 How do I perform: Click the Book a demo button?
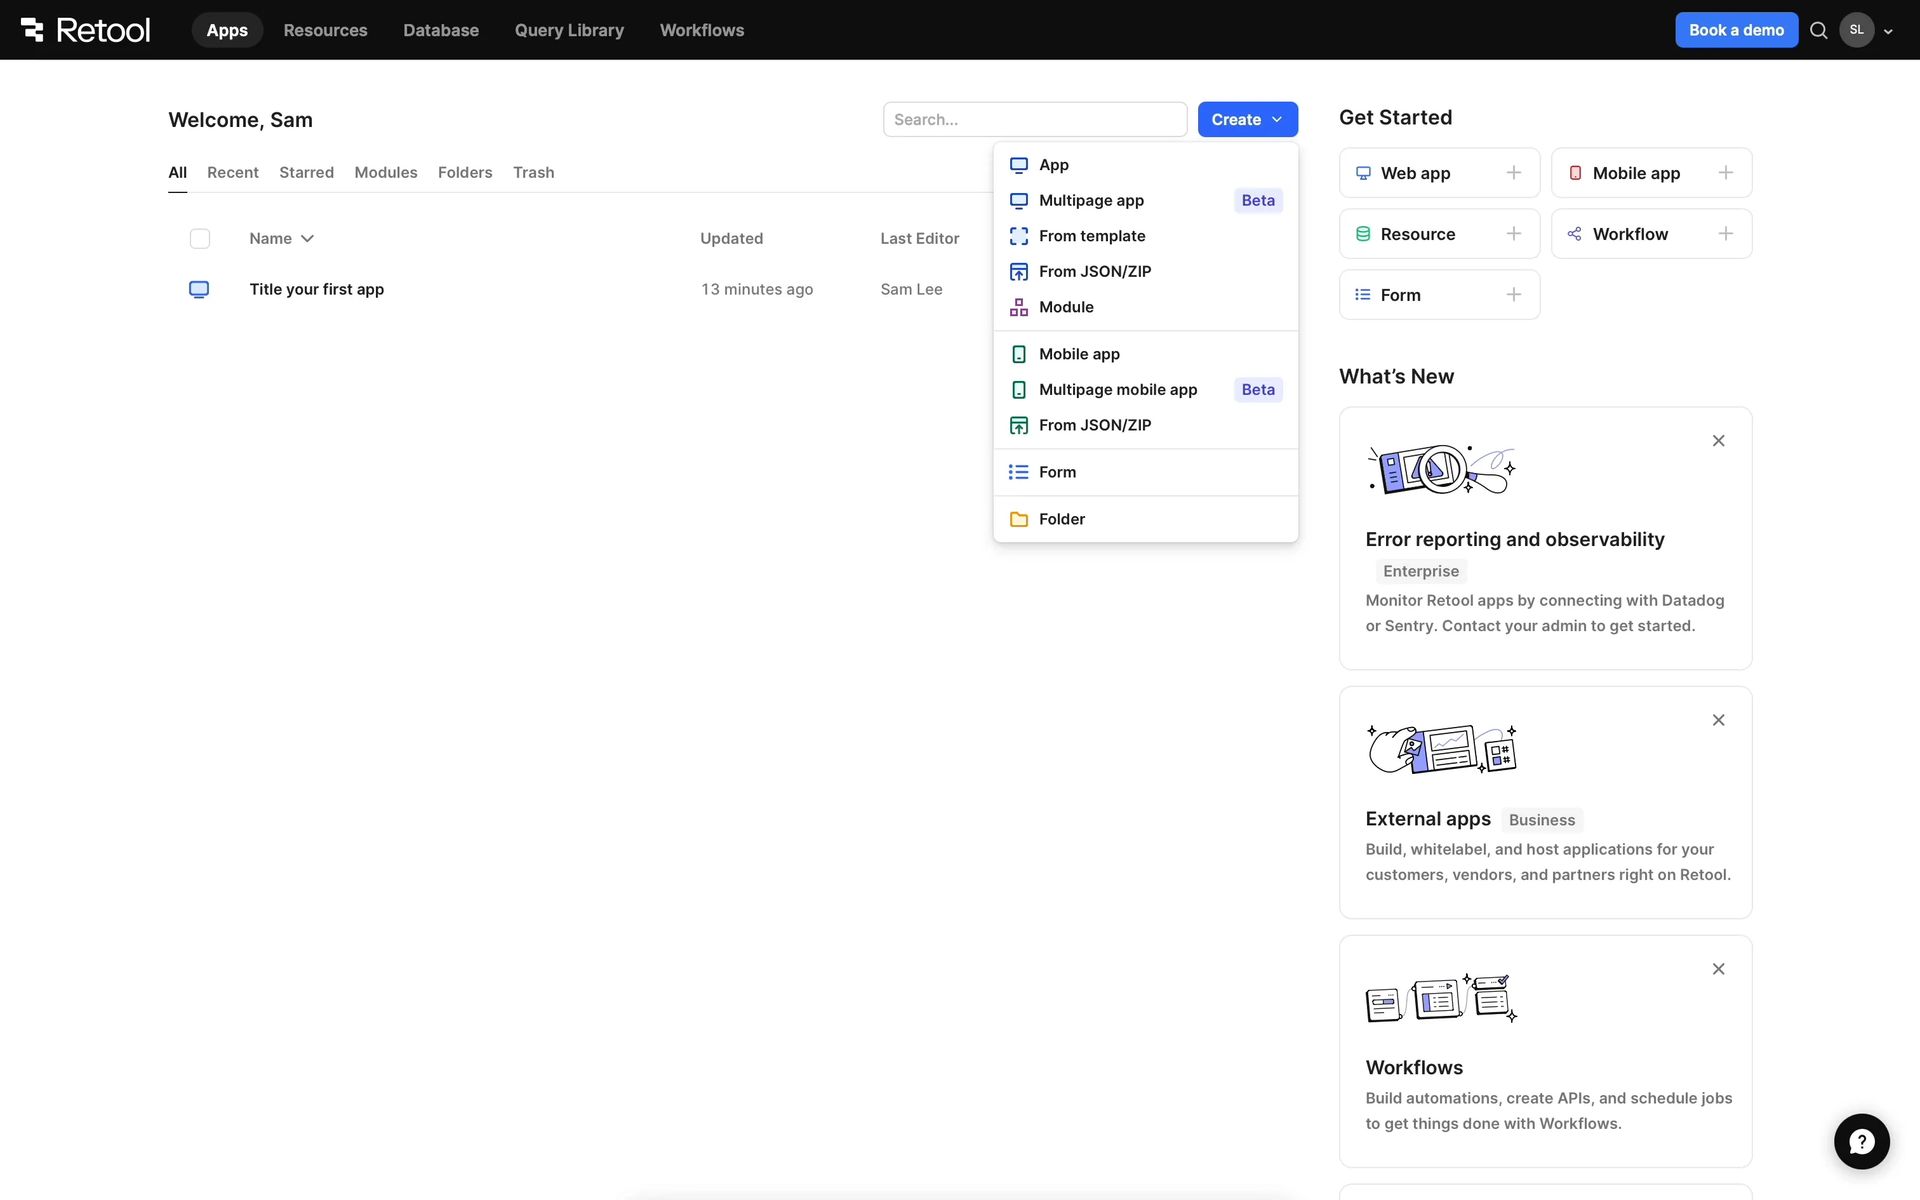(x=1736, y=30)
